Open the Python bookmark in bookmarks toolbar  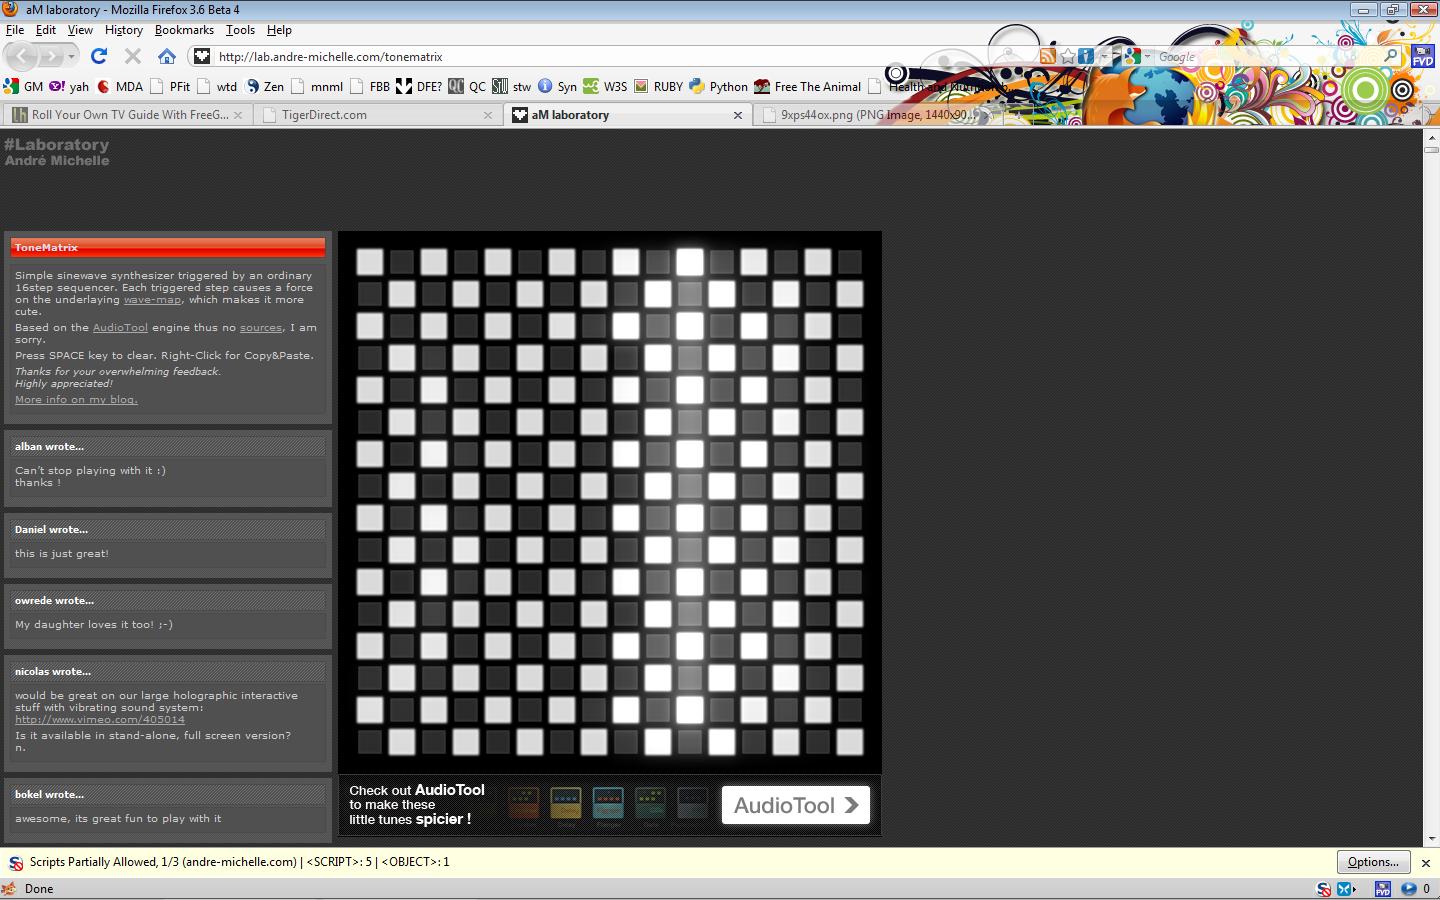coord(718,87)
